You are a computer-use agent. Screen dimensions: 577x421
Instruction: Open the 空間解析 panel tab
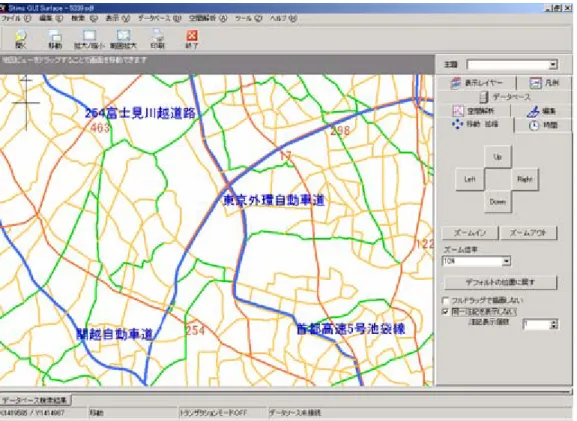point(474,111)
